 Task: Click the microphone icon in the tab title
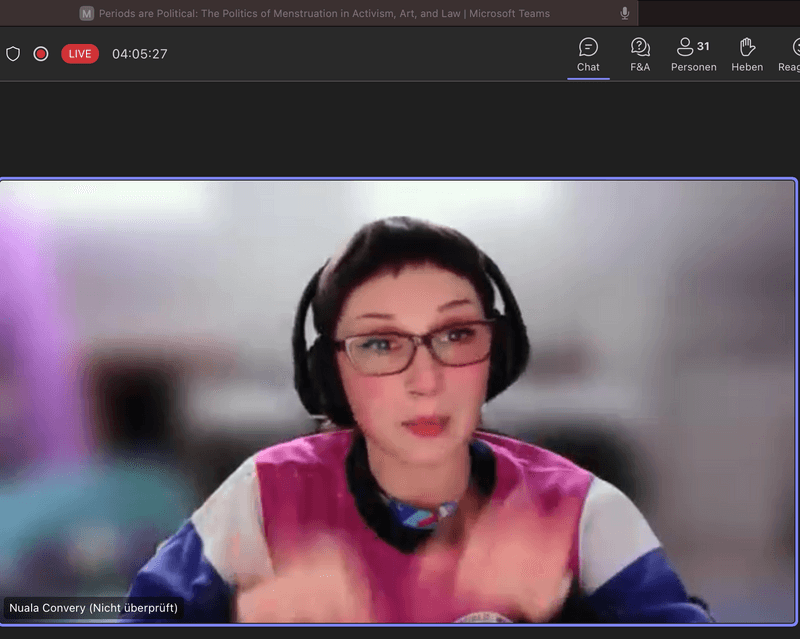pos(625,14)
